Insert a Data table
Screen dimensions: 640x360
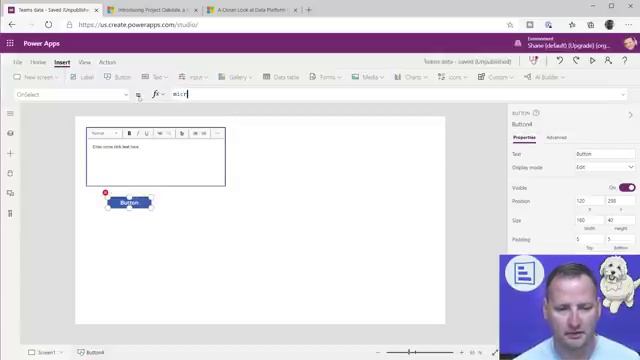[281, 77]
